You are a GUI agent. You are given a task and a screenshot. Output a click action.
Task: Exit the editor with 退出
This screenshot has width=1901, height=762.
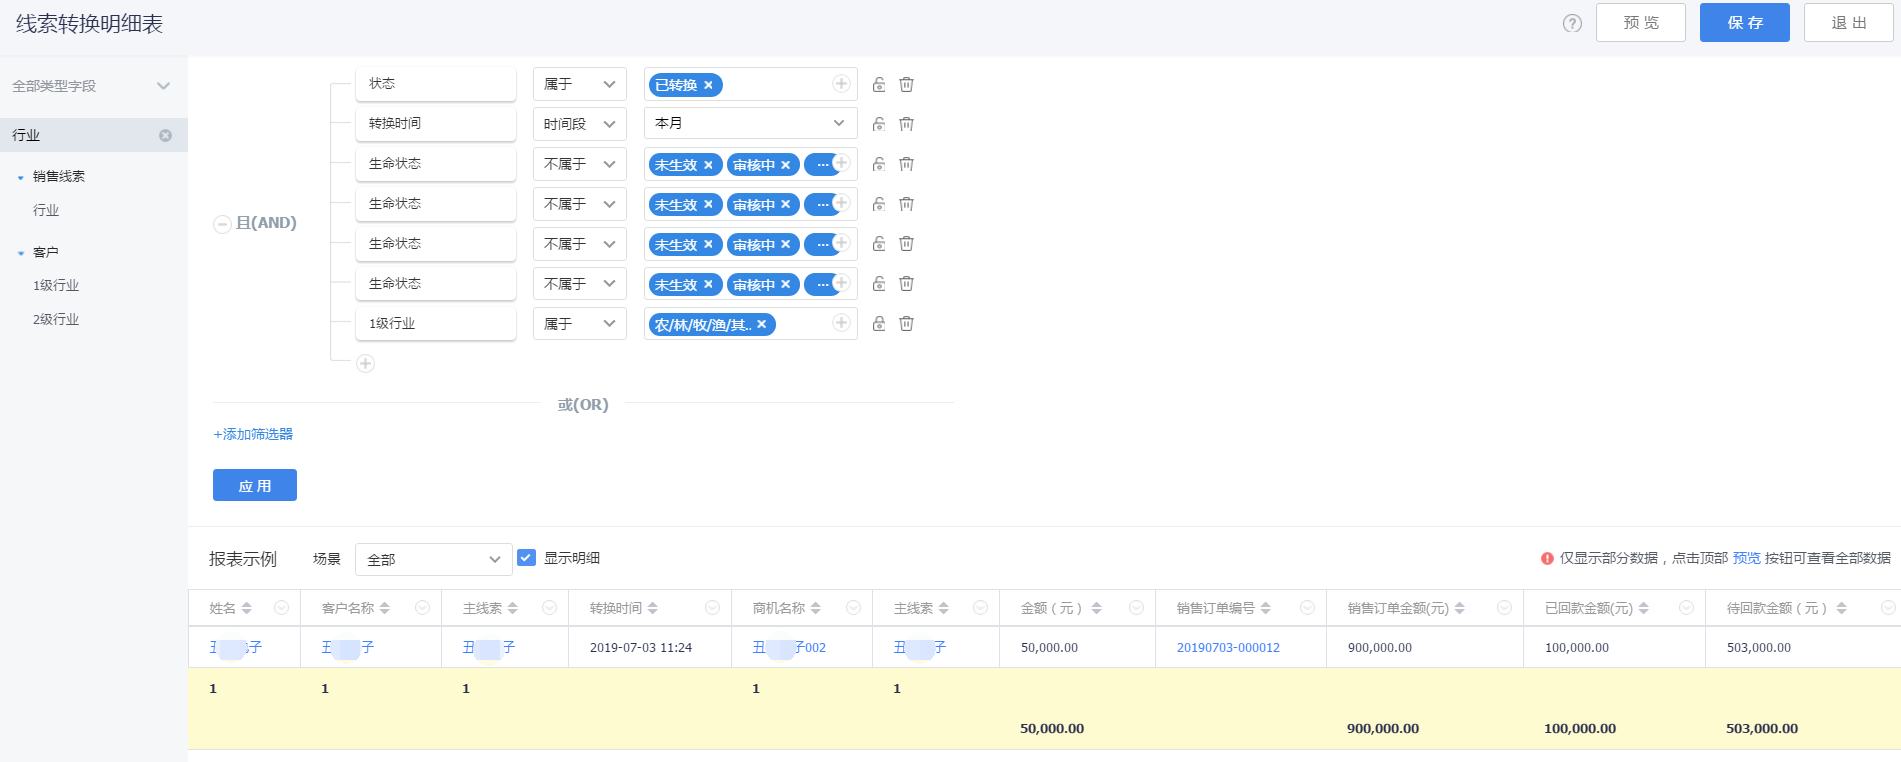[1849, 22]
